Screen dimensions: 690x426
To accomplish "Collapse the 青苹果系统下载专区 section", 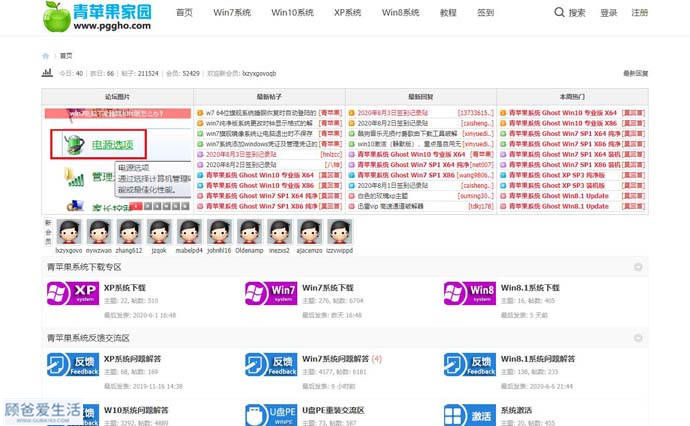I will point(638,267).
